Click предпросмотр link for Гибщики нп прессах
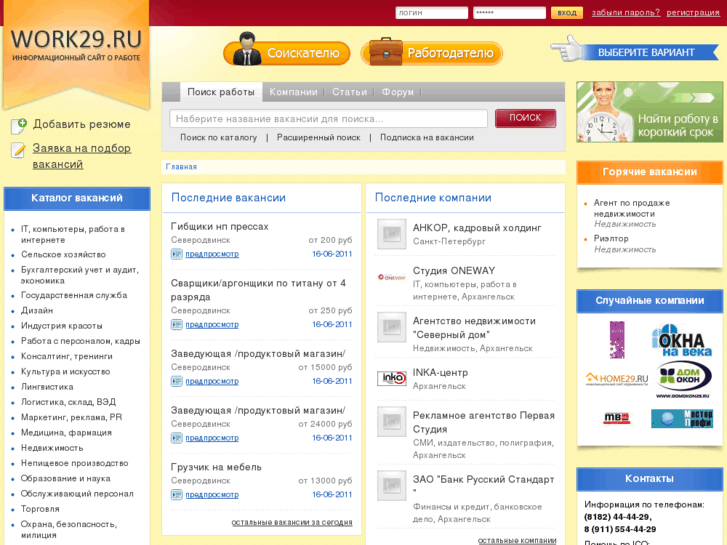Image resolution: width=727 pixels, height=545 pixels. 212,254
